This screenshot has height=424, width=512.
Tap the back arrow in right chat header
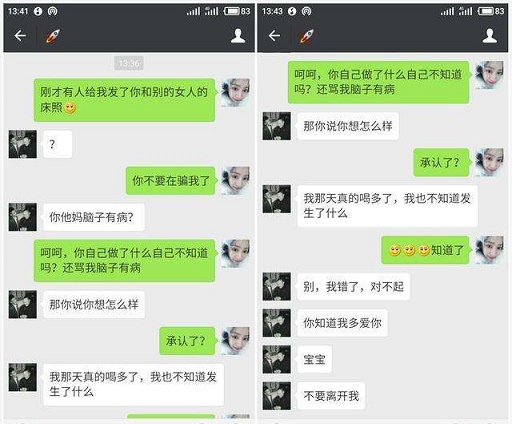coord(274,35)
